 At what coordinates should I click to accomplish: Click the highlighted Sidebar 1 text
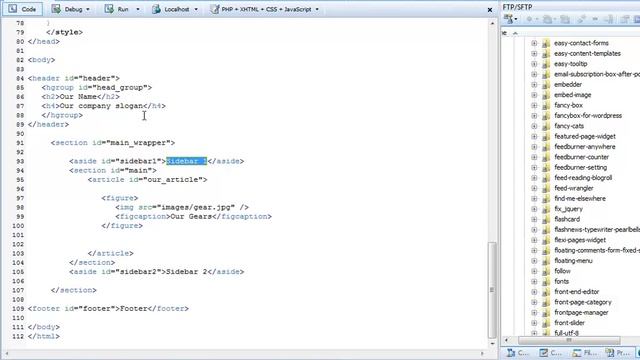point(187,161)
